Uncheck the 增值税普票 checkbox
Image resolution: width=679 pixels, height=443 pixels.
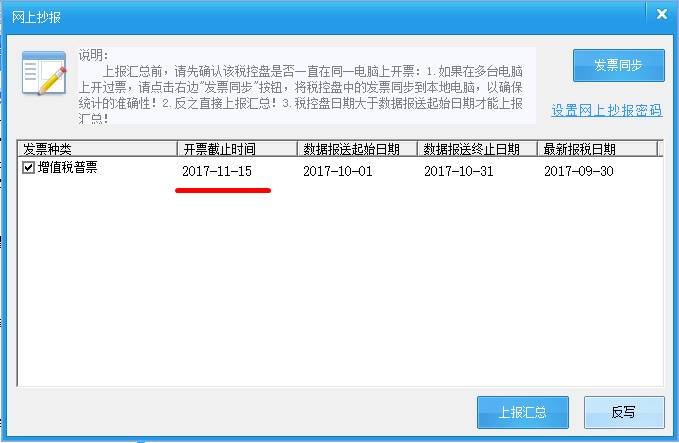28,167
